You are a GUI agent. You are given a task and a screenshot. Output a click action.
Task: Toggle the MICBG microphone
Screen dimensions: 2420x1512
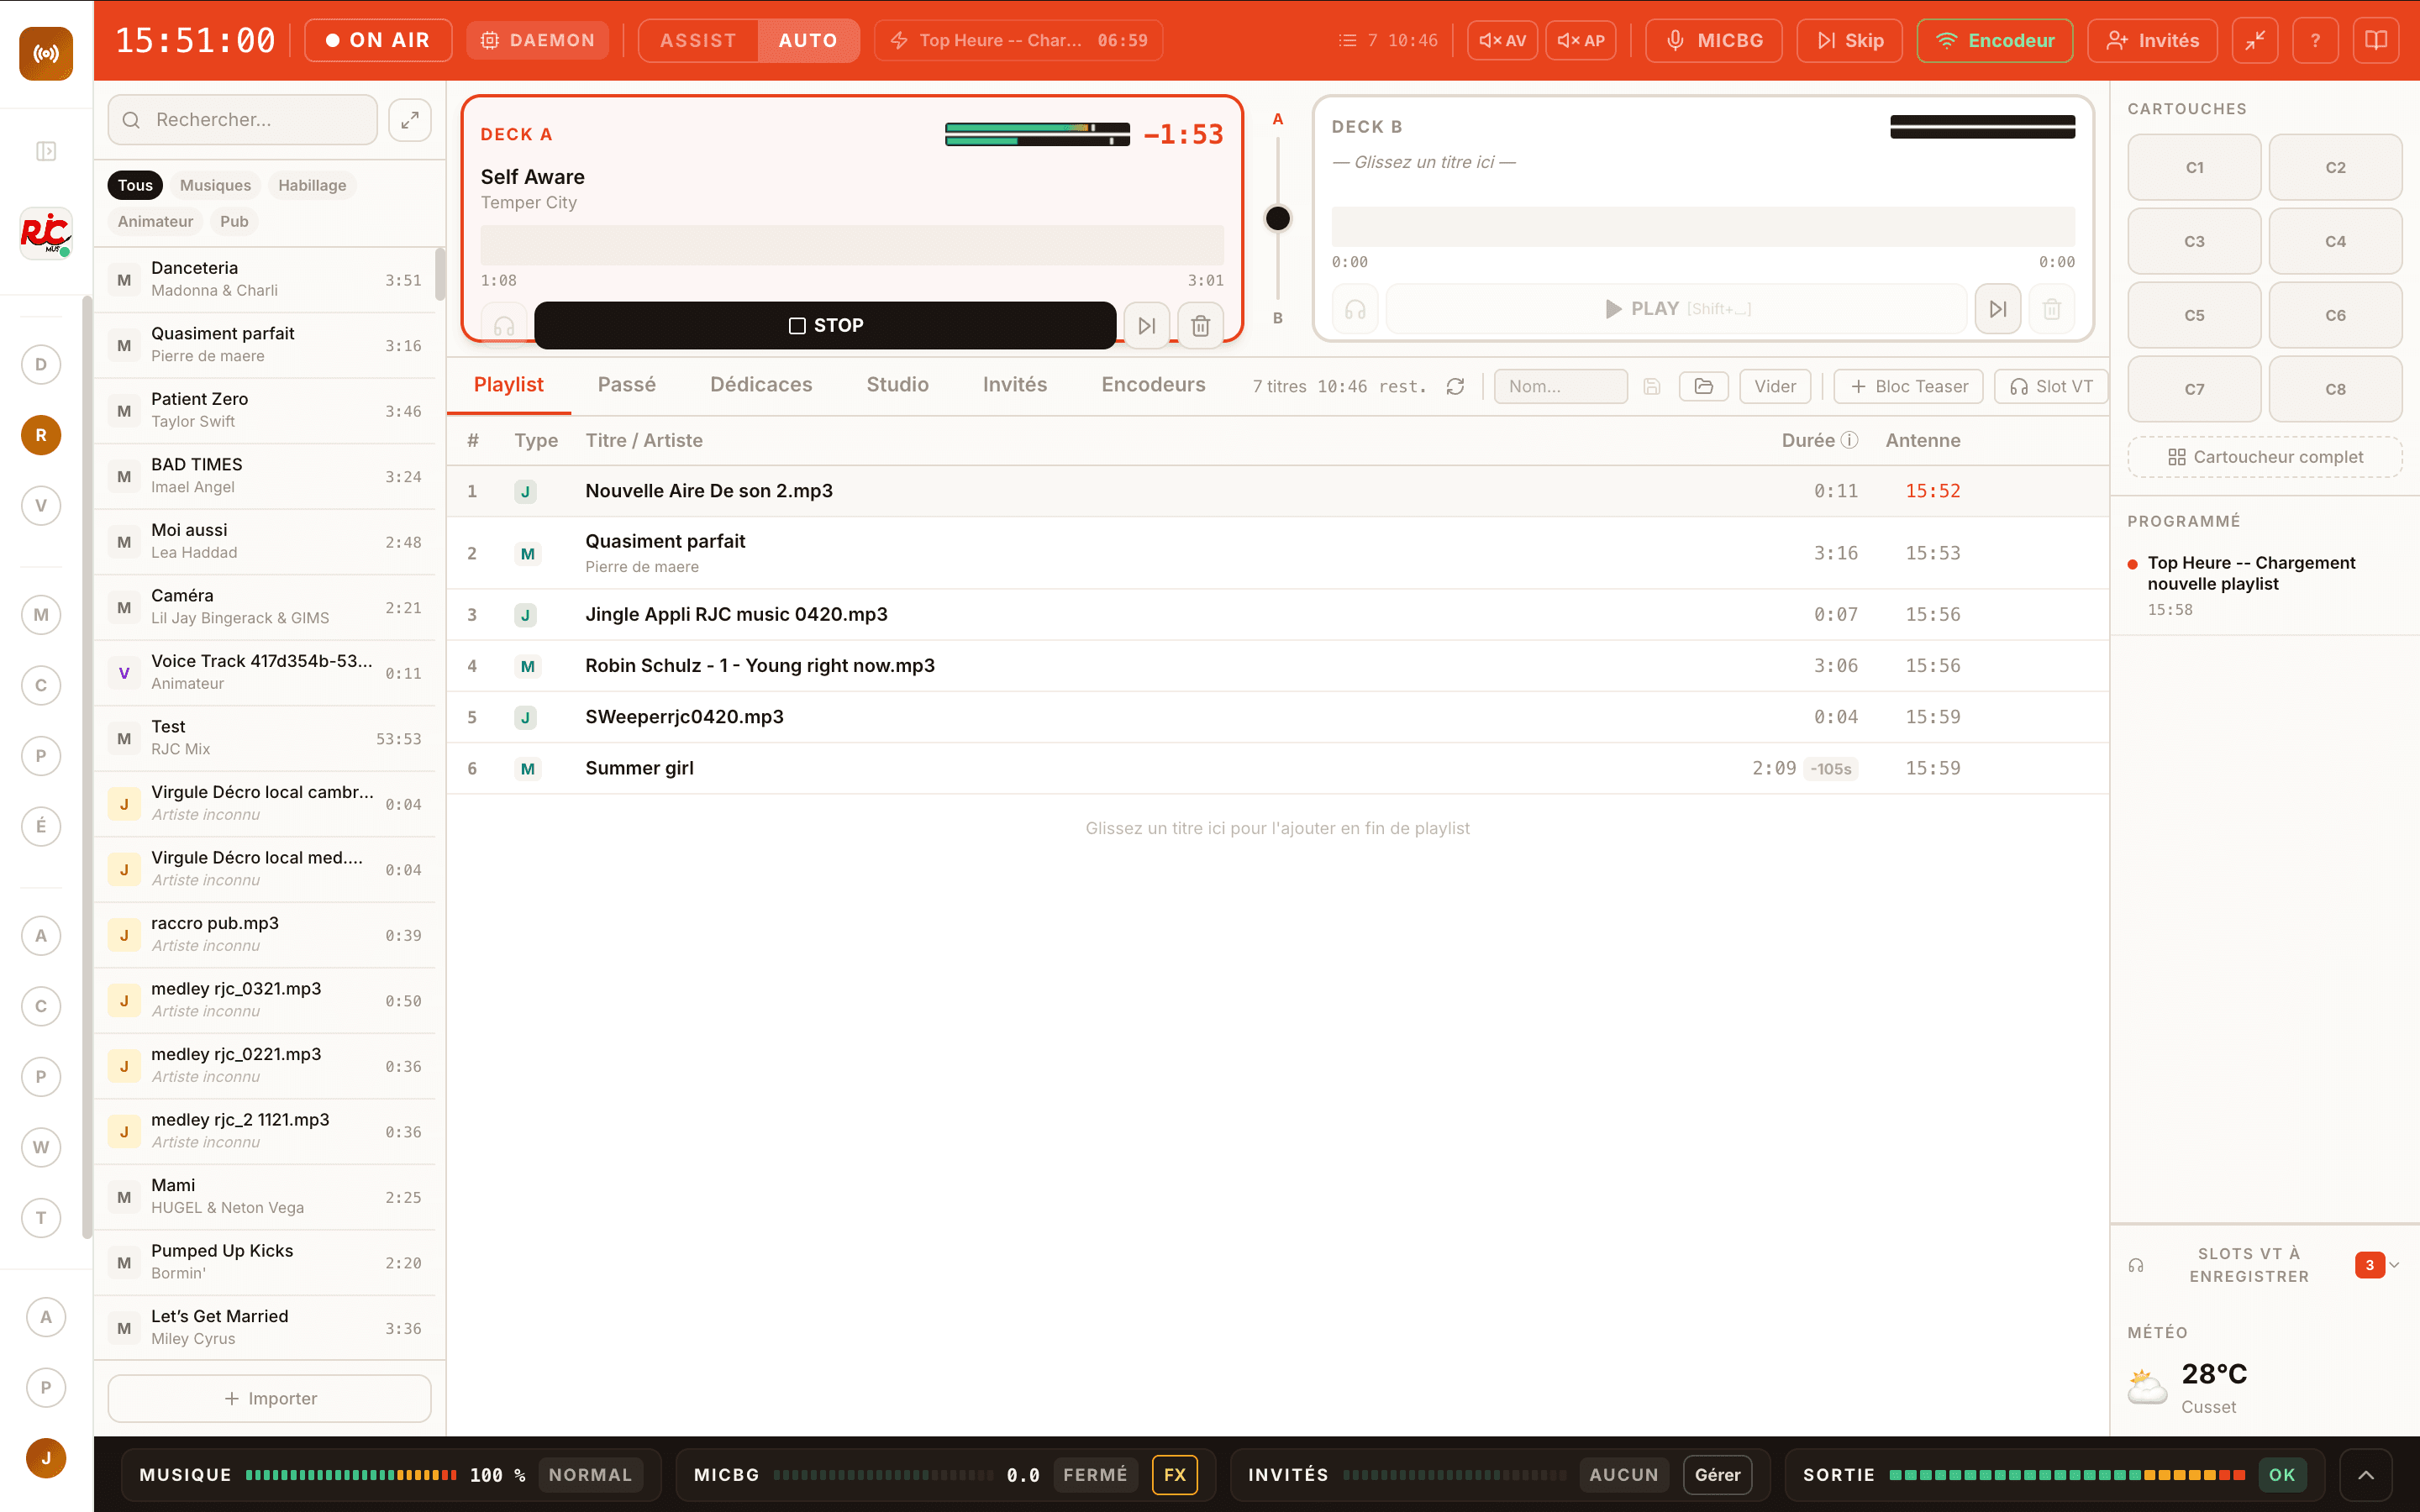click(x=1714, y=40)
